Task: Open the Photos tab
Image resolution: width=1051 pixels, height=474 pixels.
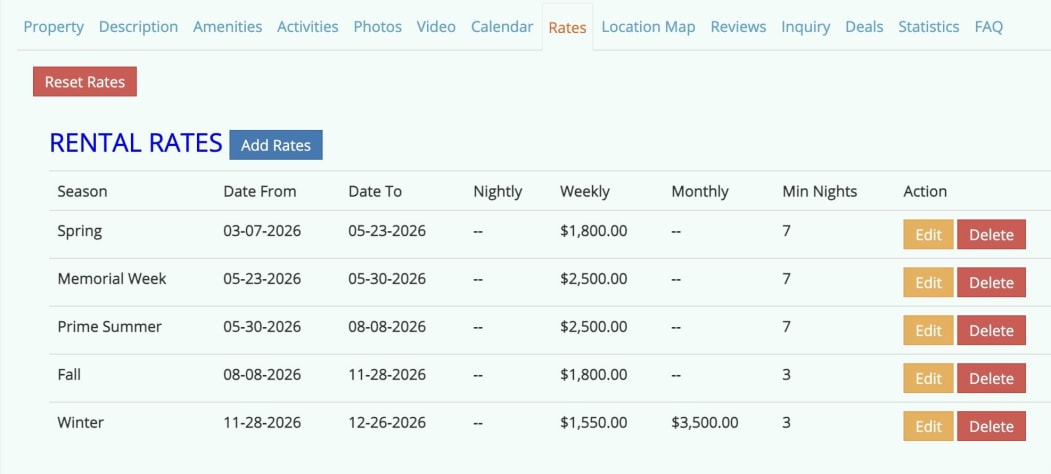Action: (377, 27)
